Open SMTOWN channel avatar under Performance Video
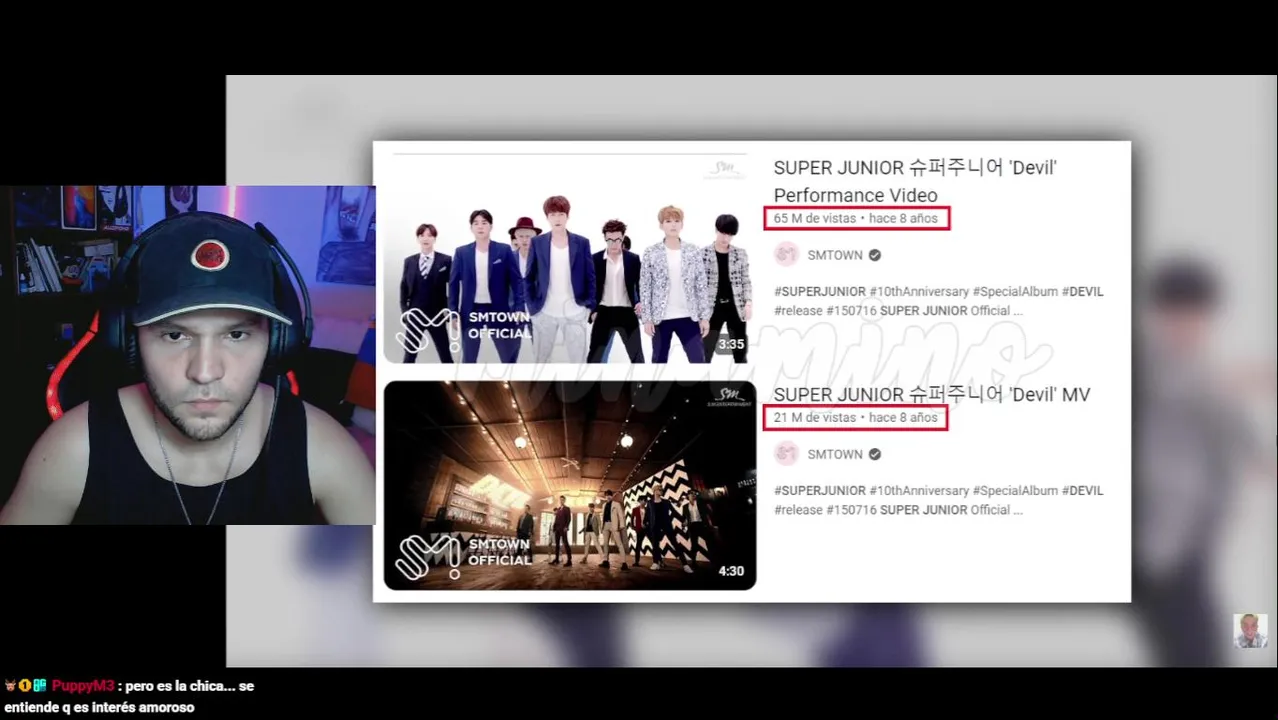This screenshot has height=720, width=1278. [x=787, y=255]
